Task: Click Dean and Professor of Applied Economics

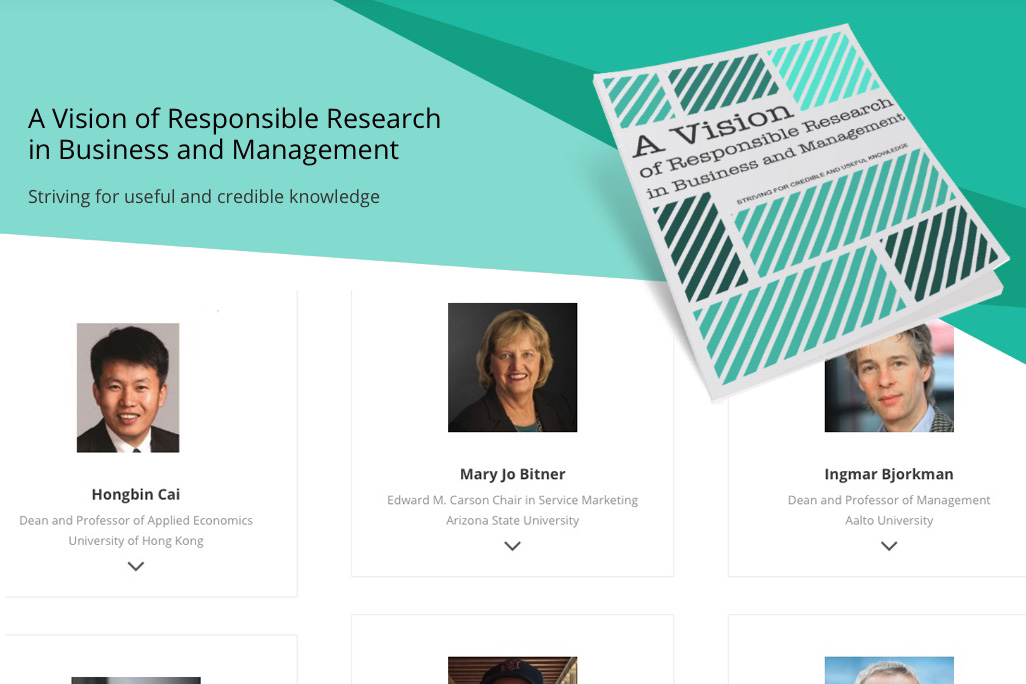Action: pyautogui.click(x=135, y=520)
